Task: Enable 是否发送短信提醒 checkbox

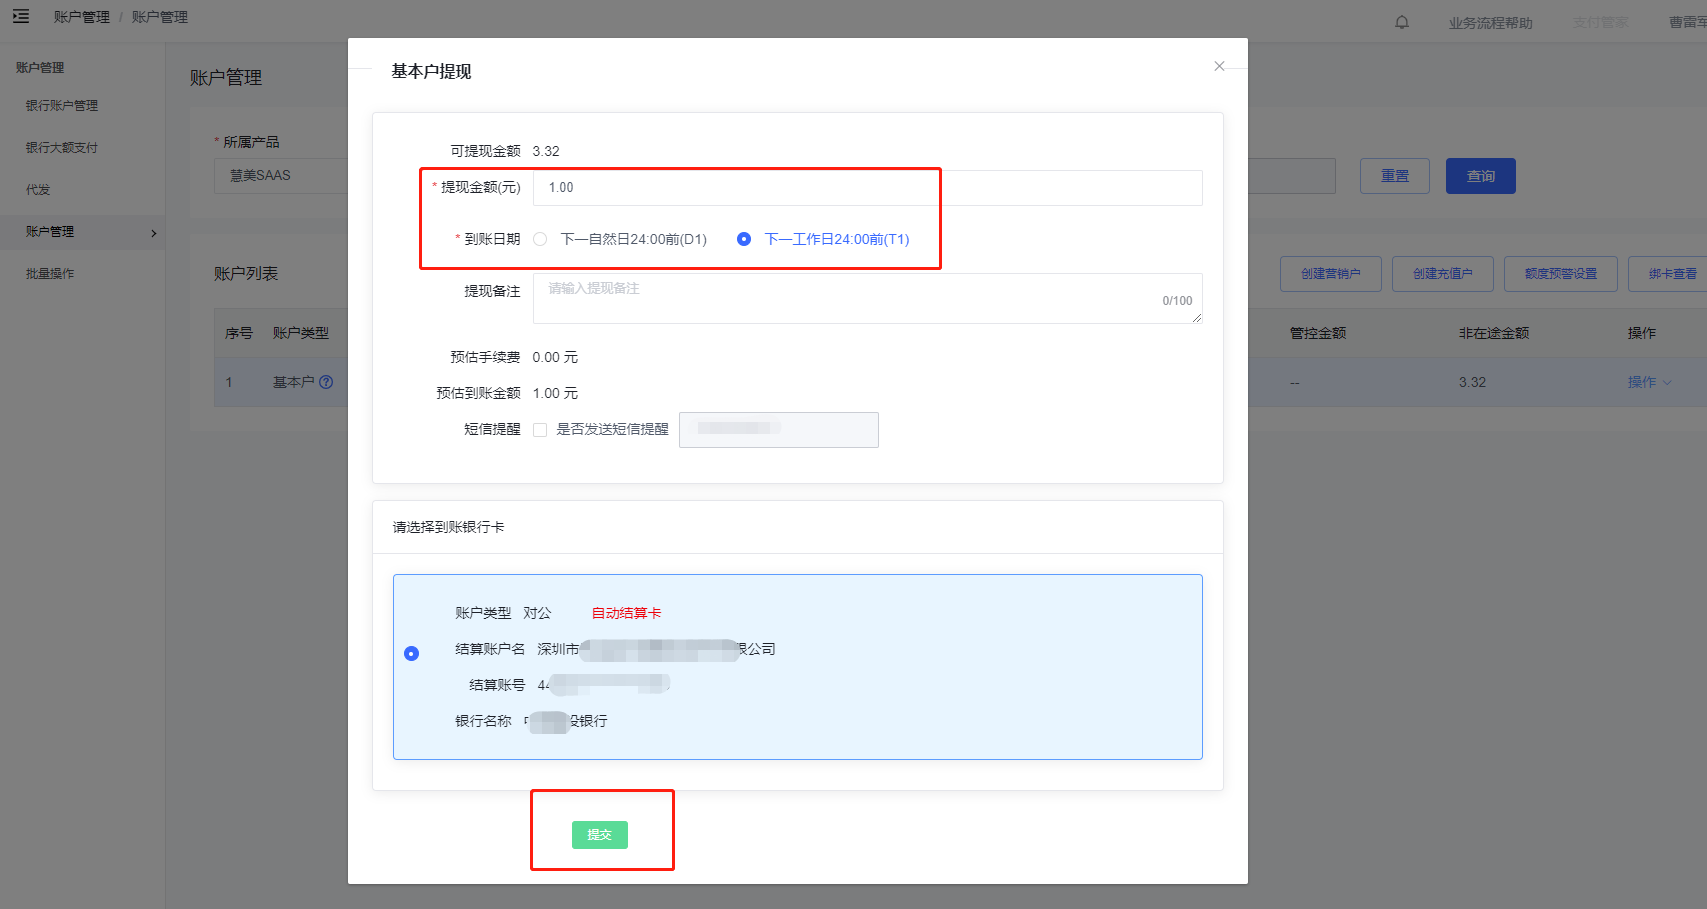Action: 540,430
